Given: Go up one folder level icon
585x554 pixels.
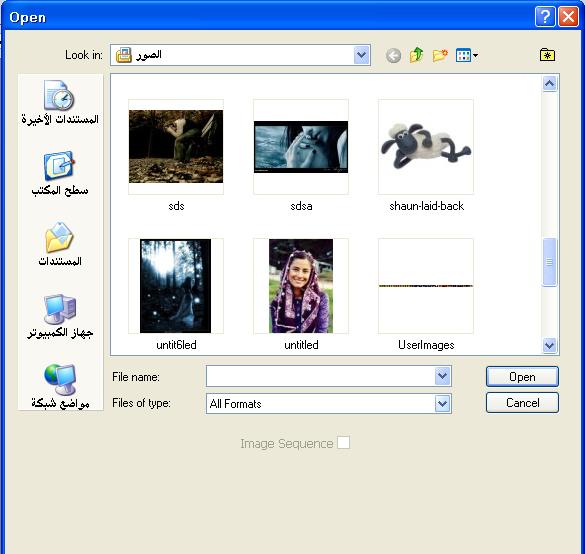Looking at the screenshot, I should coord(416,55).
